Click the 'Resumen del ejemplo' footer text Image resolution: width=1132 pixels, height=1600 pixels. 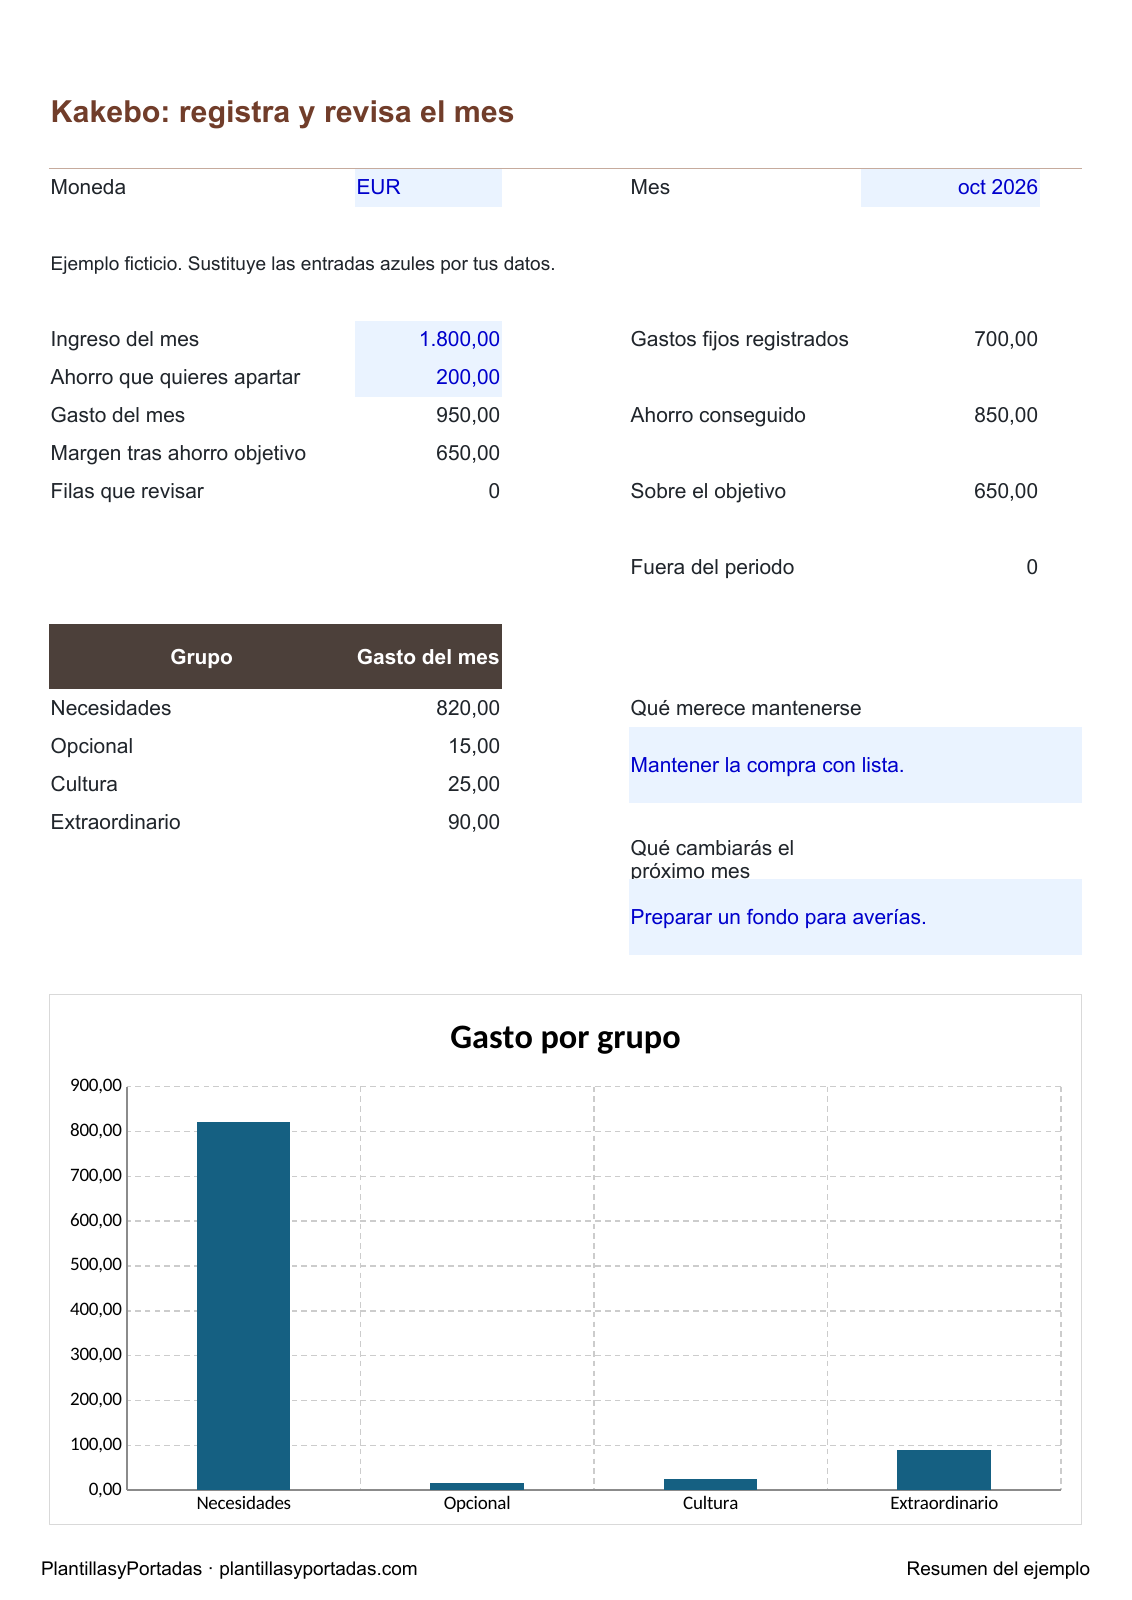point(998,1569)
